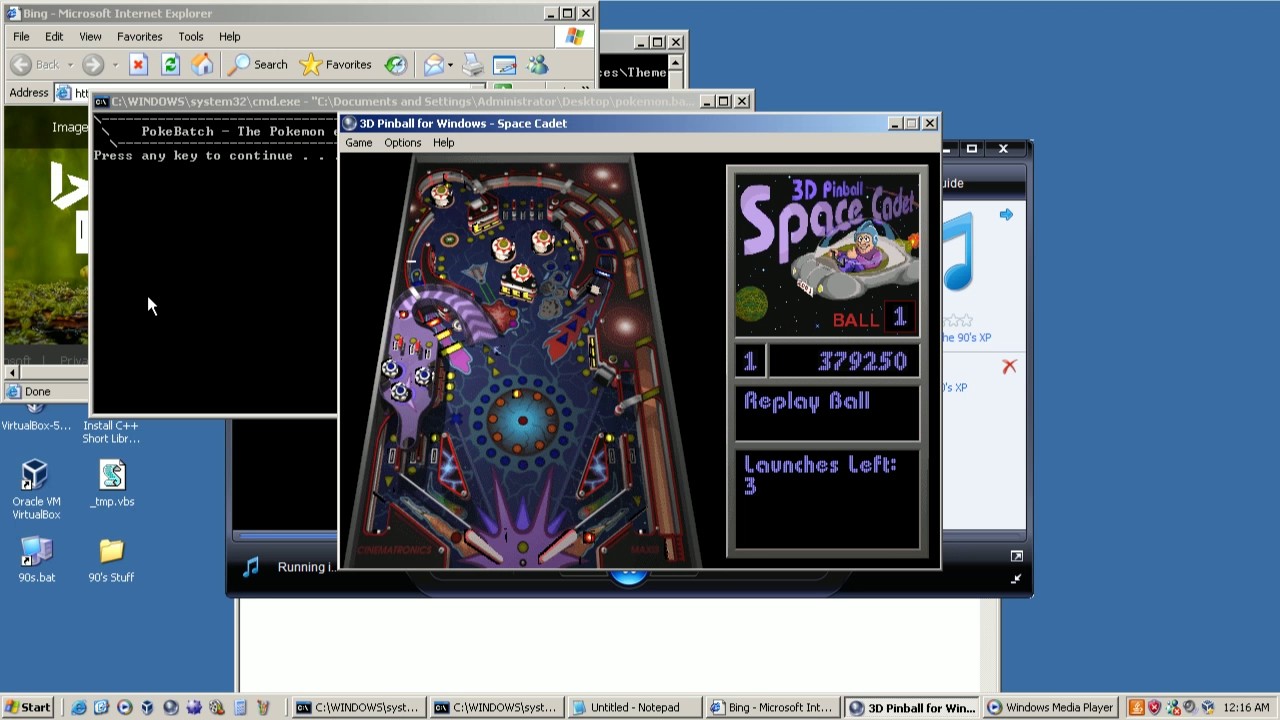Click the music note icon in Media Player

coord(250,567)
